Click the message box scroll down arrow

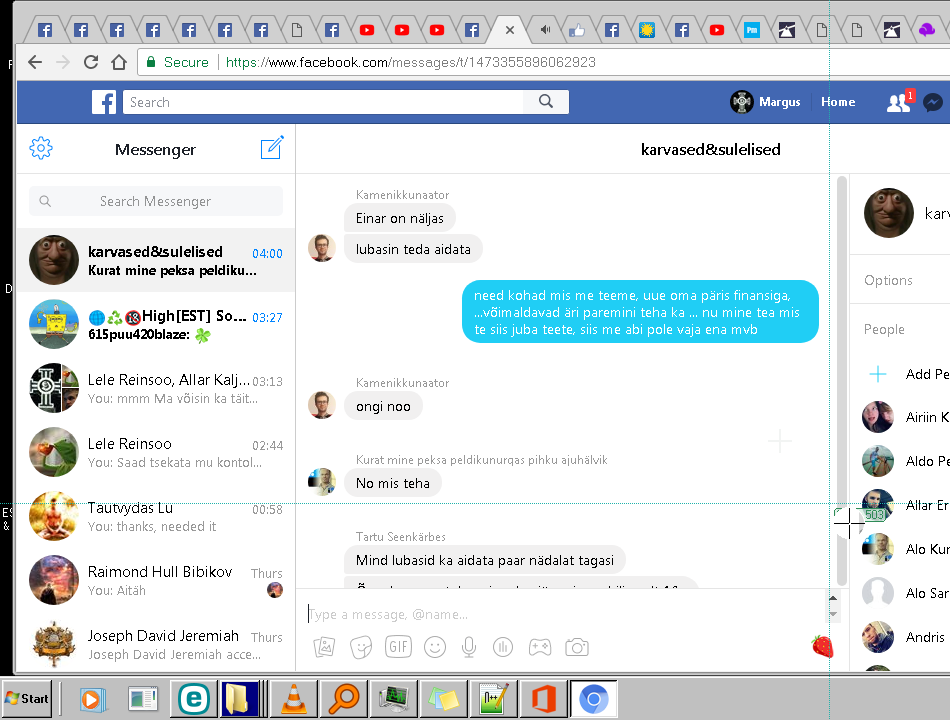tap(833, 614)
